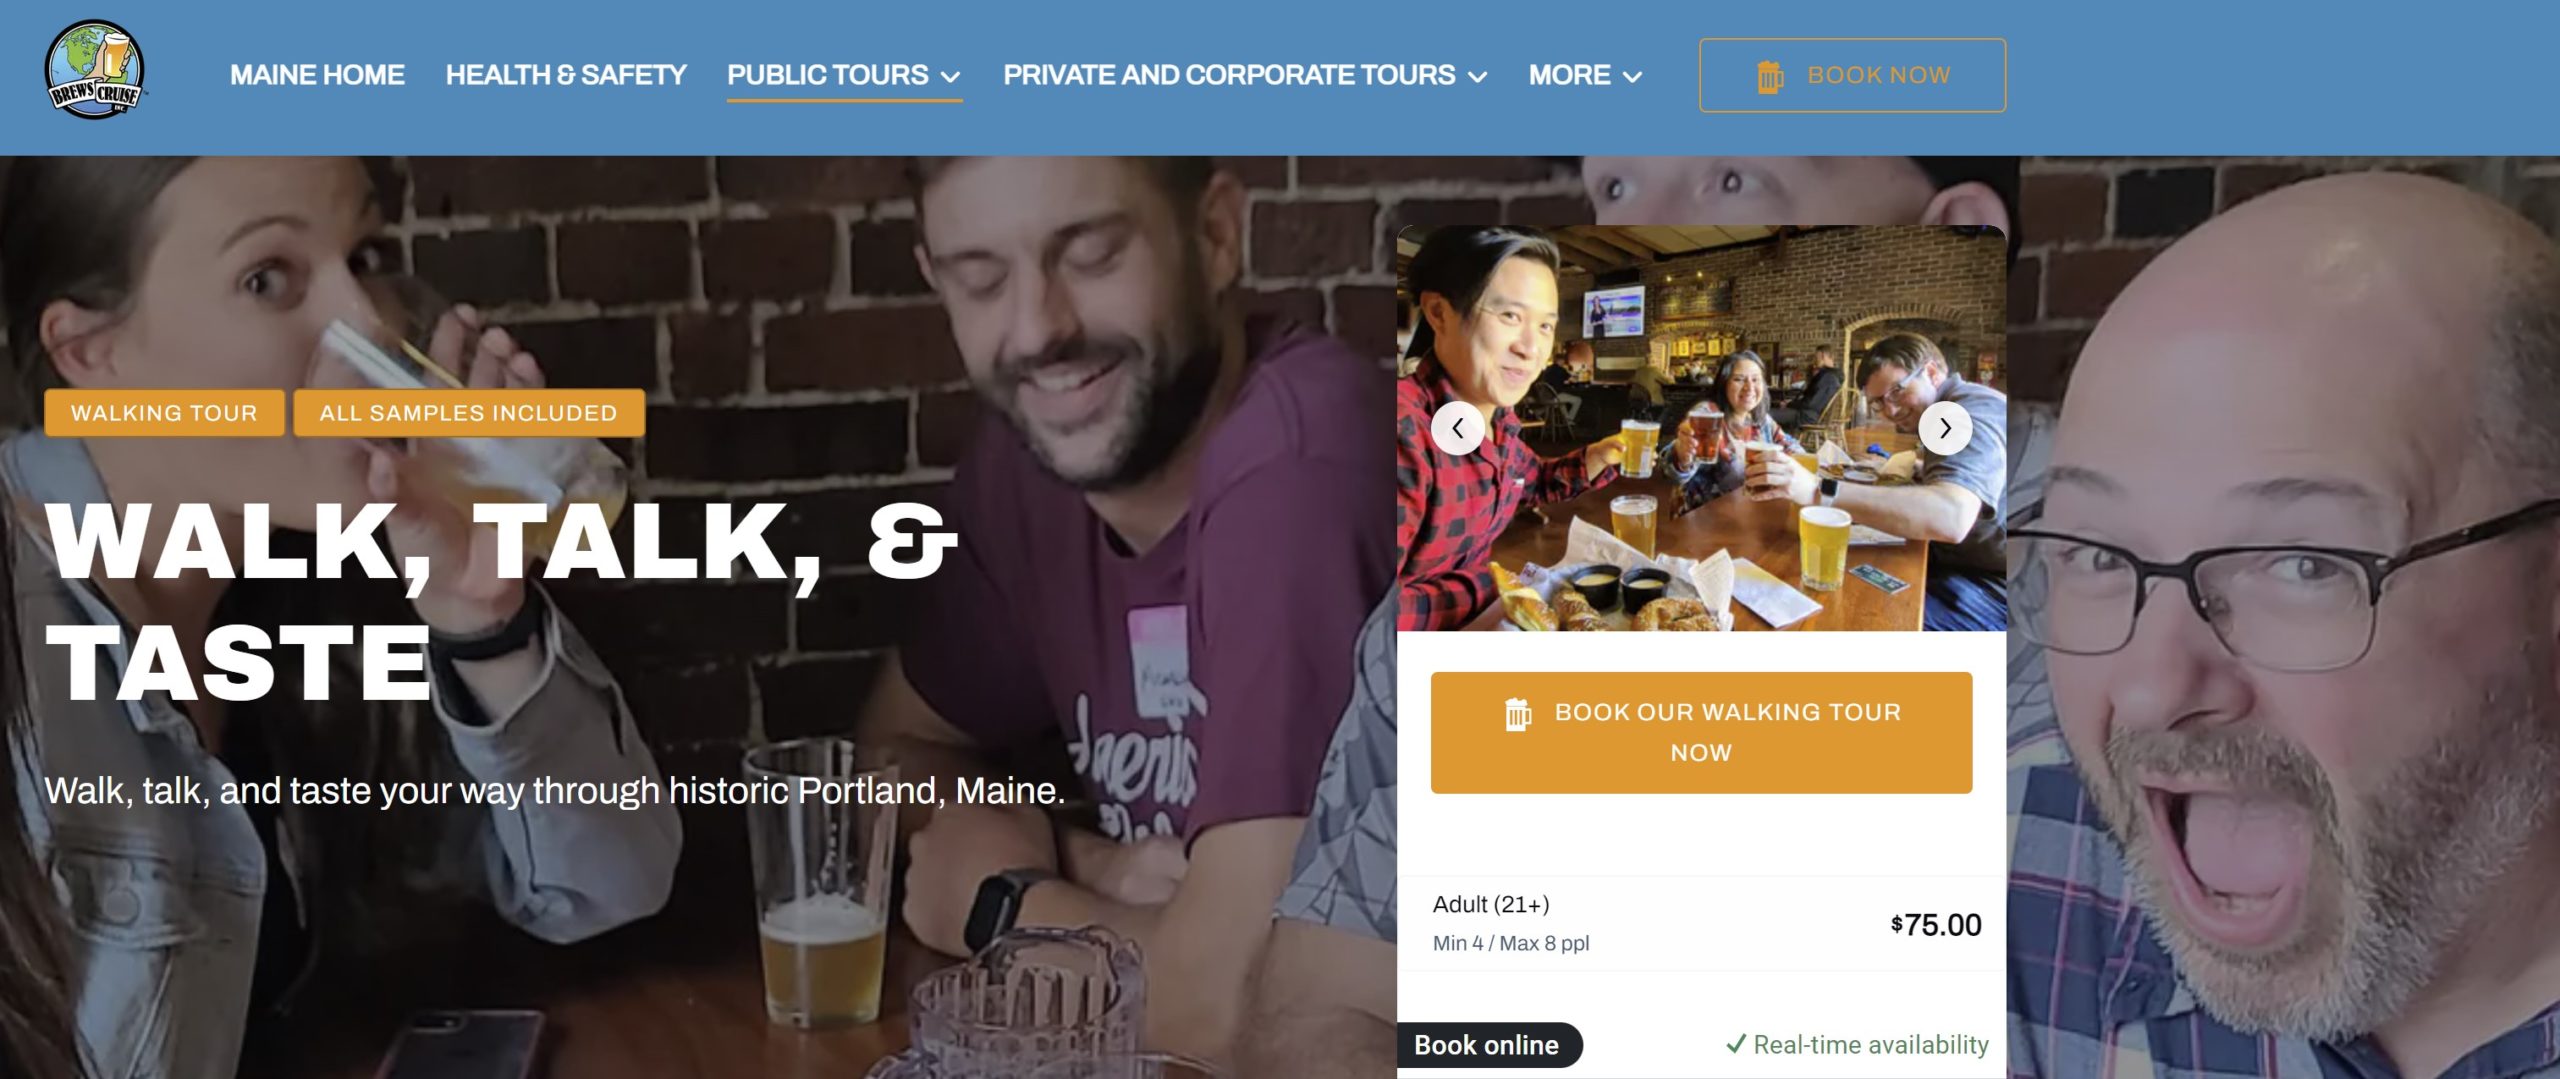
Task: Click the All Samples Included tag
Action: click(x=468, y=413)
